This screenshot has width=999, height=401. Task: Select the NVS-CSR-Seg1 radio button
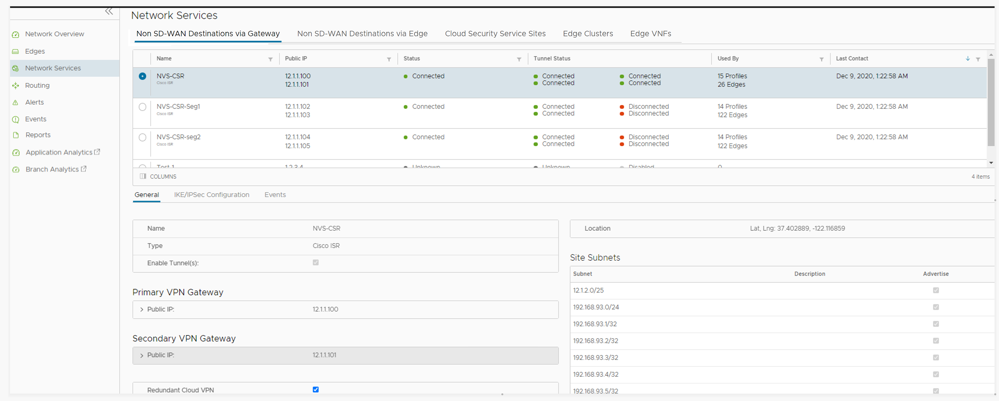pyautogui.click(x=143, y=107)
